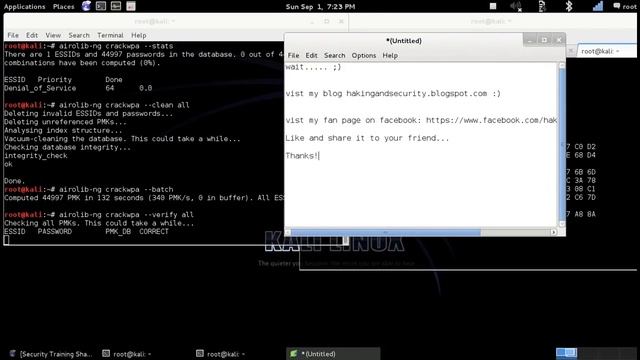Open the Terminal menu in the terminal window
This screenshot has height=360, width=640.
[x=110, y=36]
